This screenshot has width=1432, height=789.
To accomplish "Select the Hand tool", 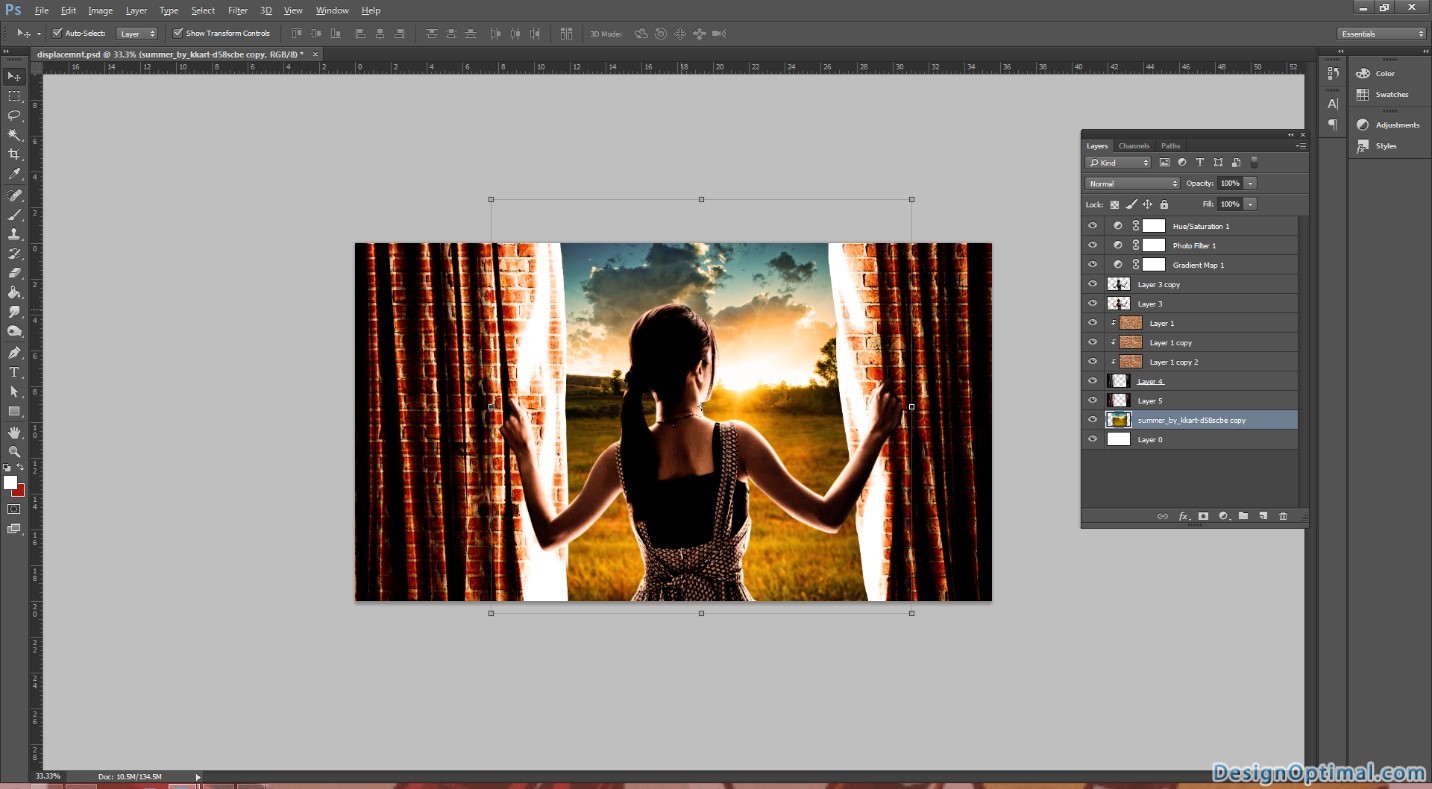I will point(14,433).
